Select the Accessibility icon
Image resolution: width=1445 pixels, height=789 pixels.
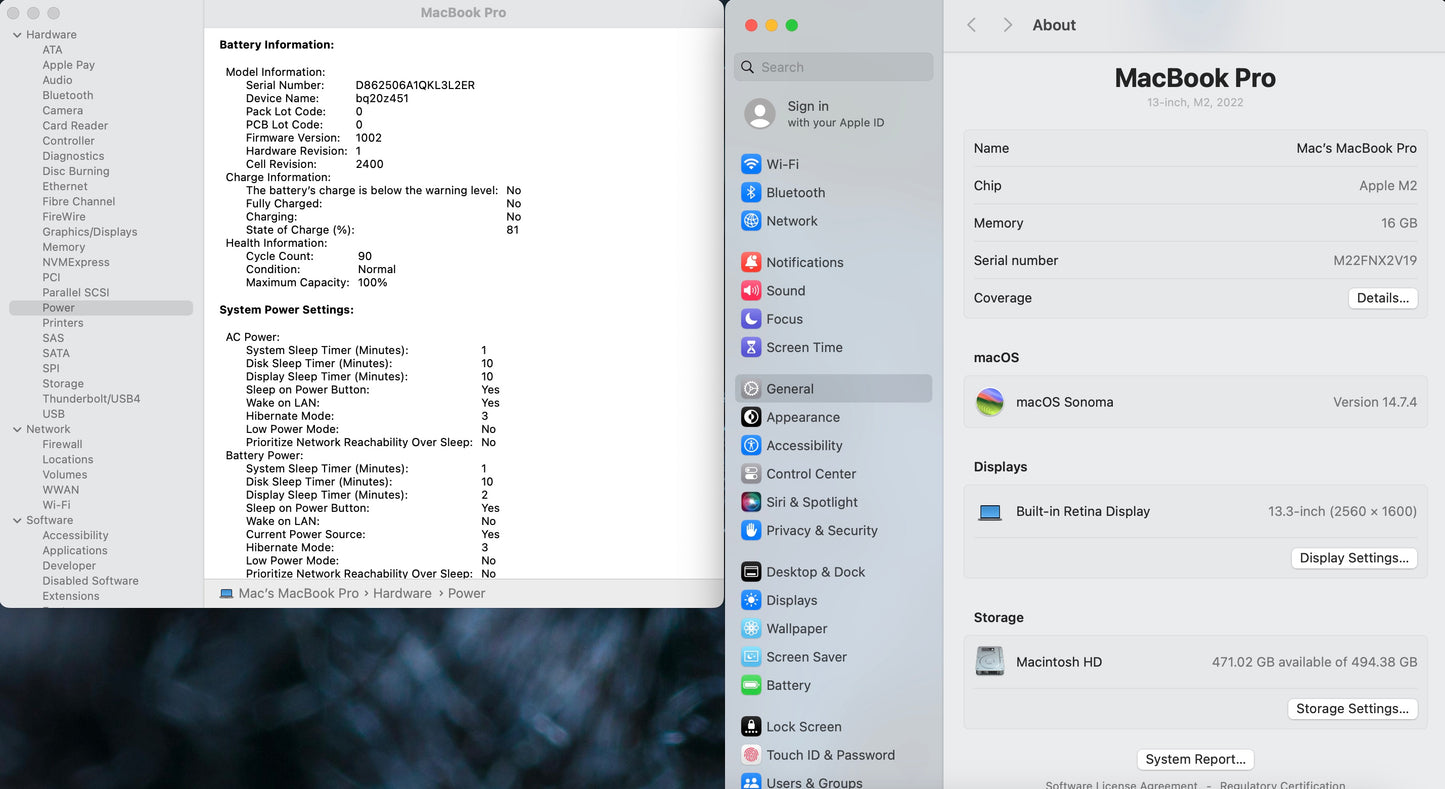751,445
